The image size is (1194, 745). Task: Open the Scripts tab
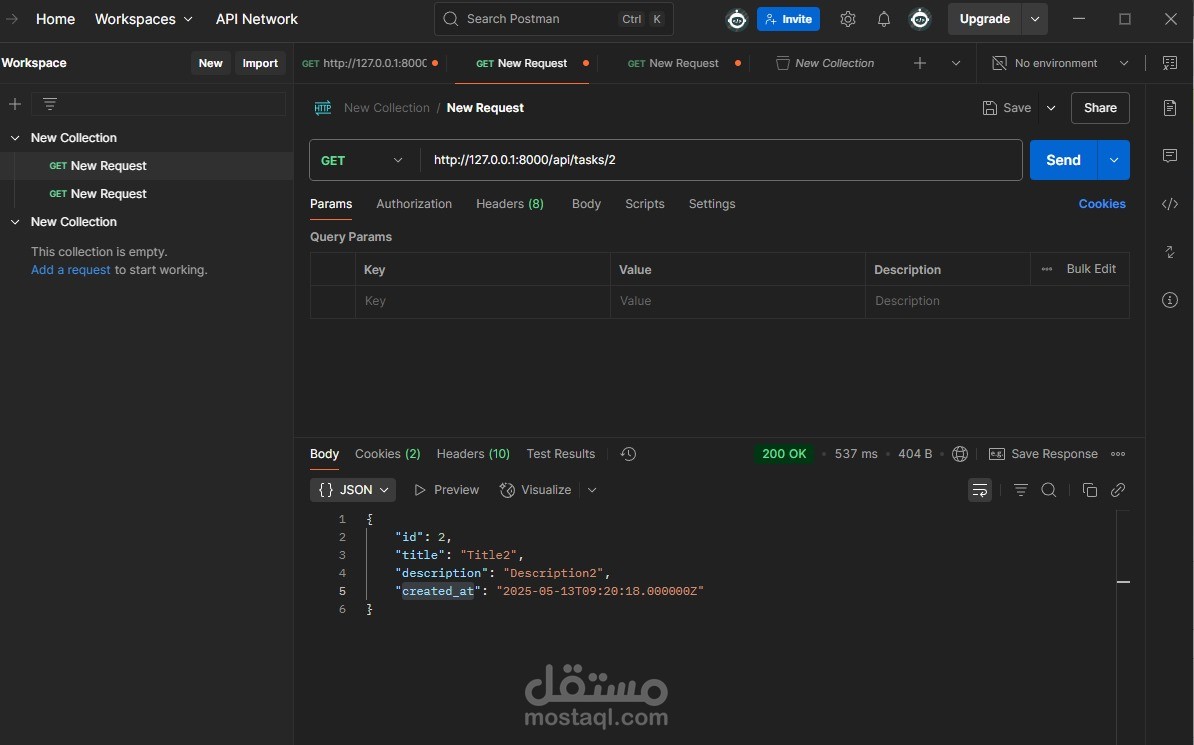644,203
